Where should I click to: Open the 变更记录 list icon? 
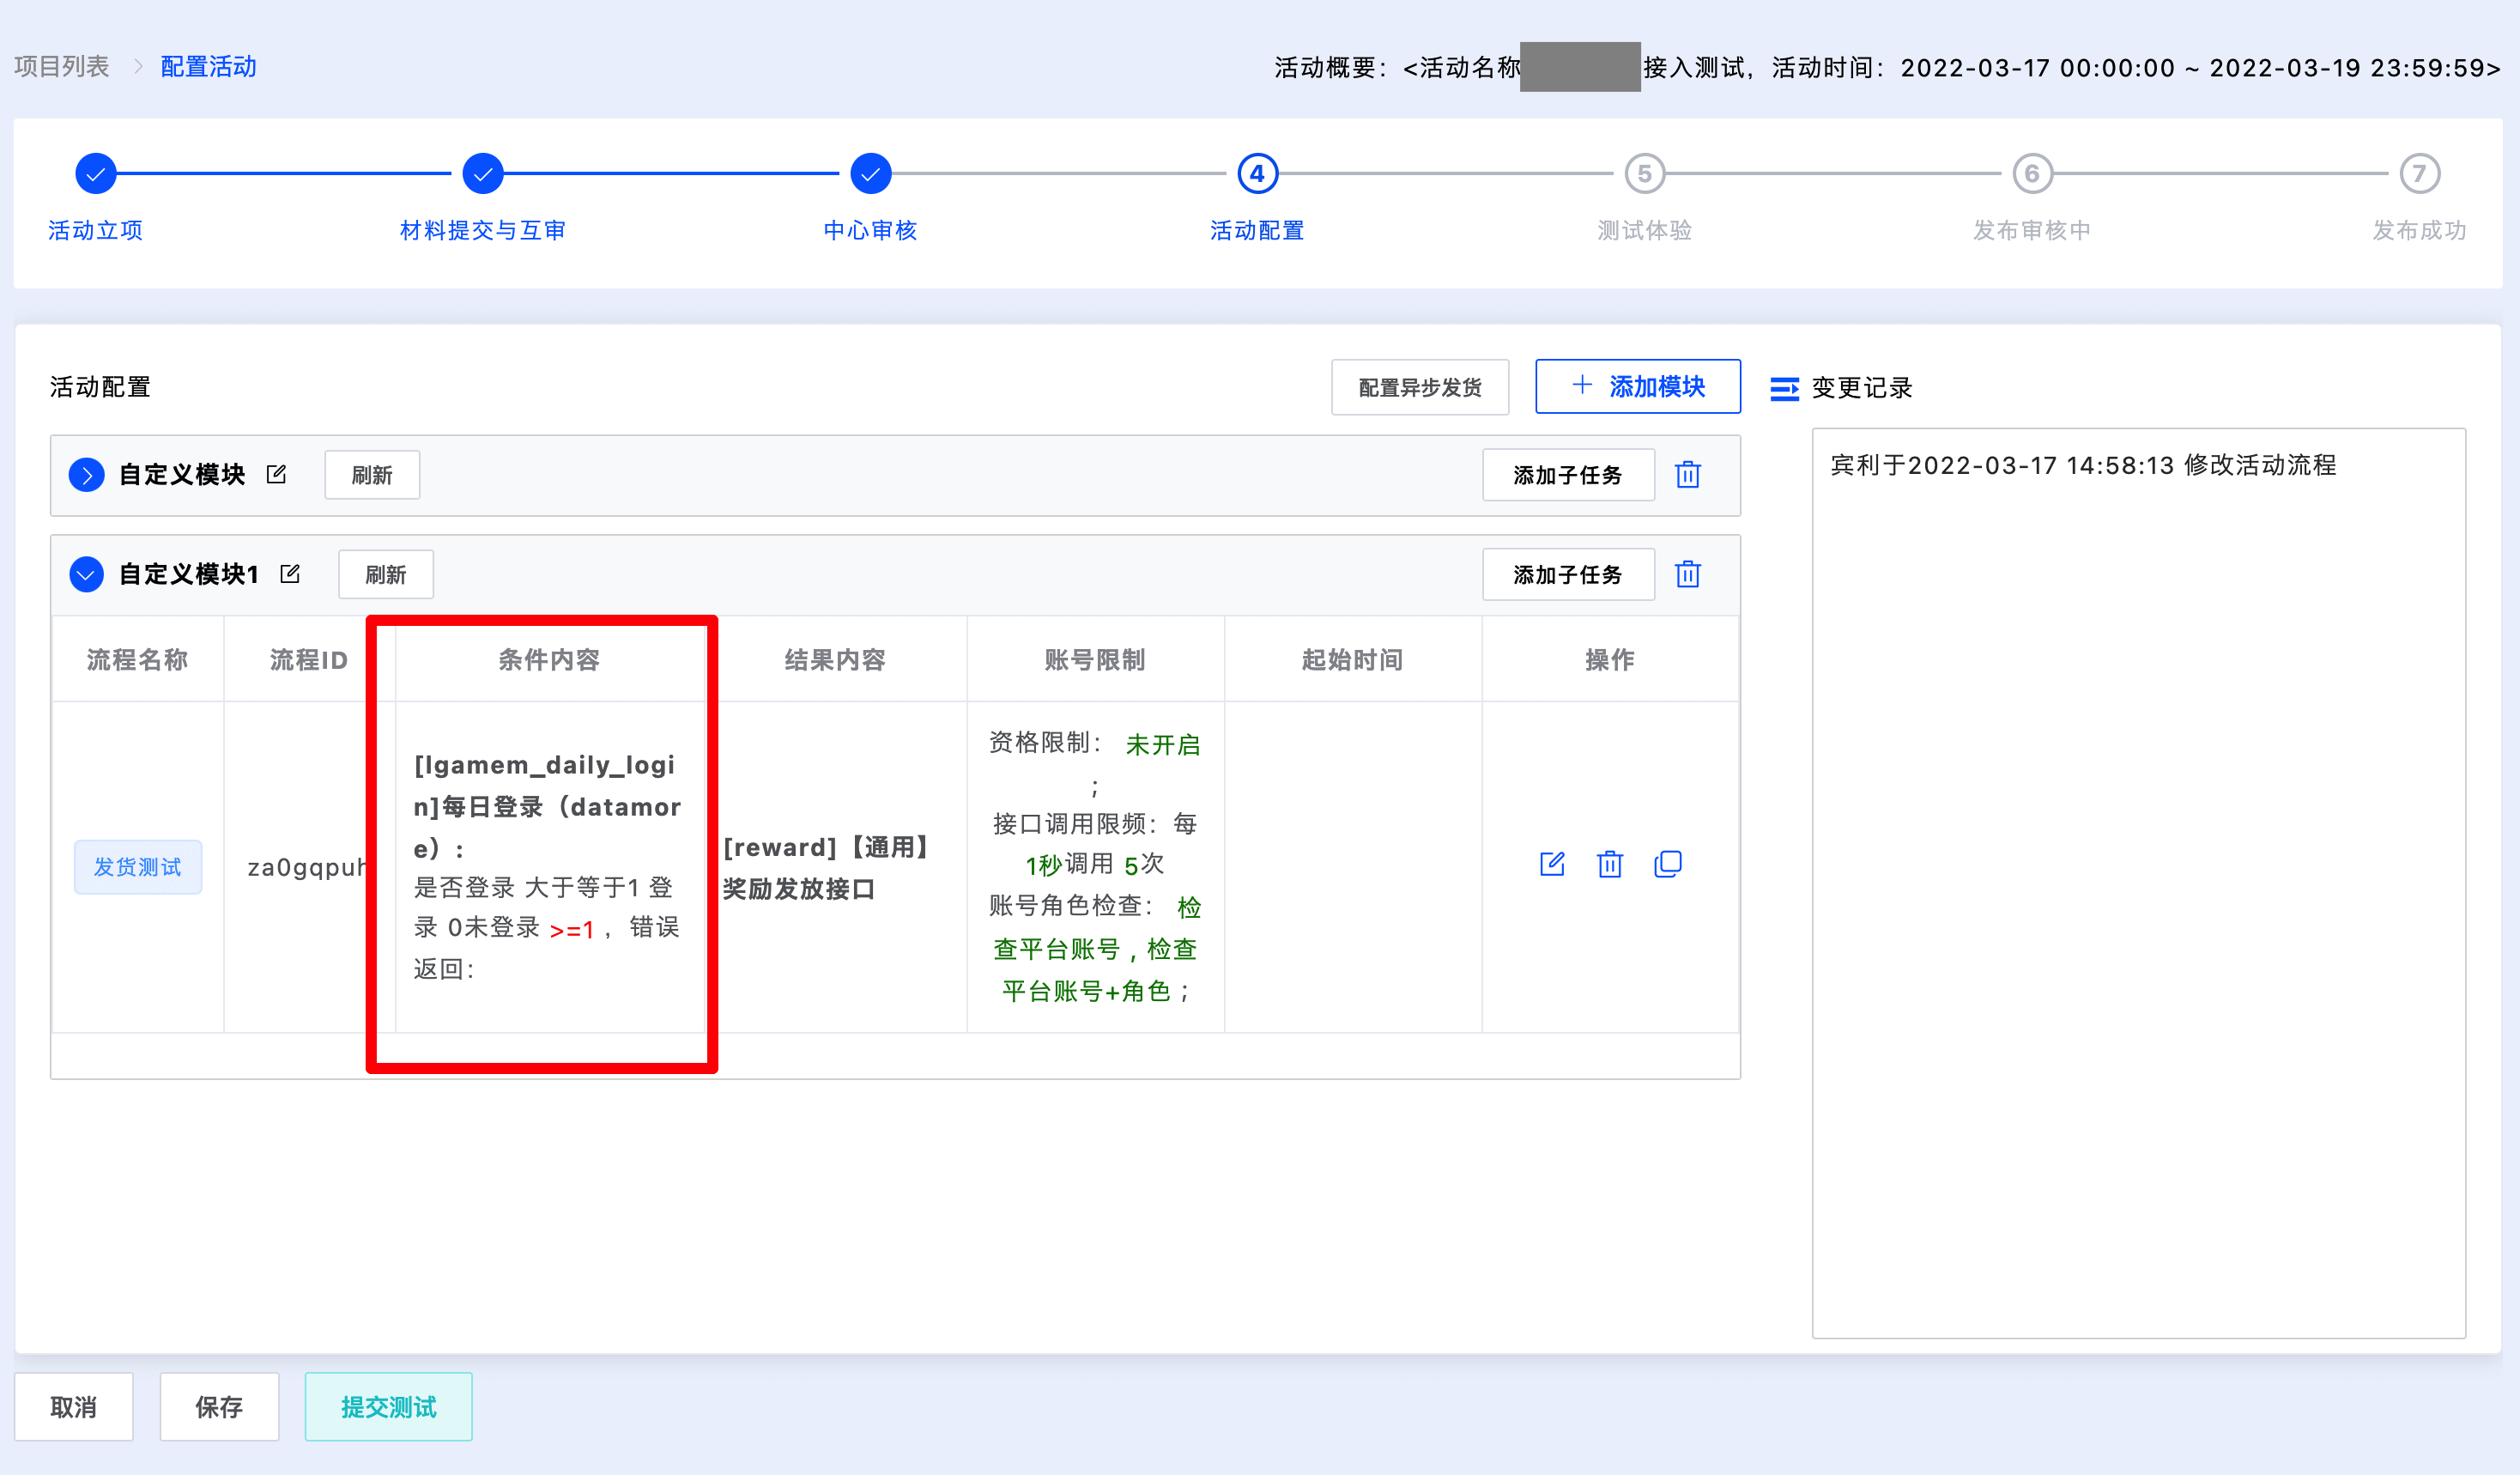point(1784,388)
